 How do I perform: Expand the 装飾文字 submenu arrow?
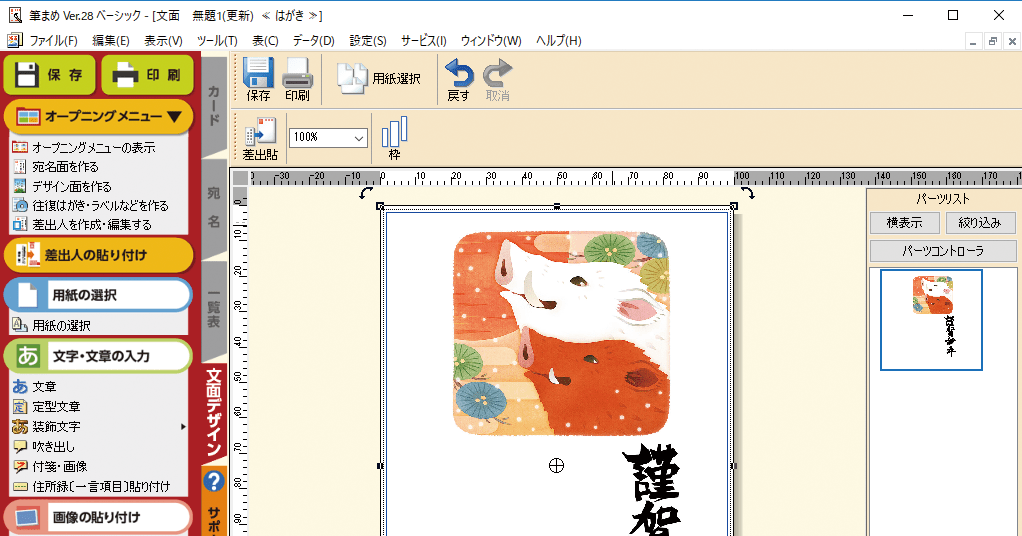point(183,426)
